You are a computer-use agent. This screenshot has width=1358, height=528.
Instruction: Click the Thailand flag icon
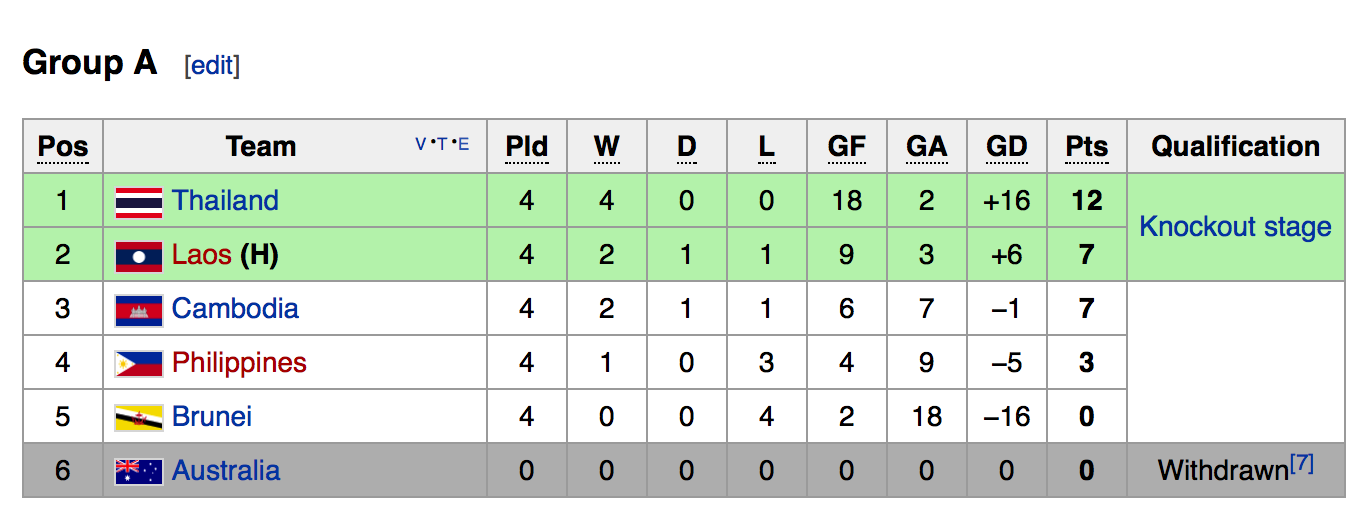pos(139,202)
